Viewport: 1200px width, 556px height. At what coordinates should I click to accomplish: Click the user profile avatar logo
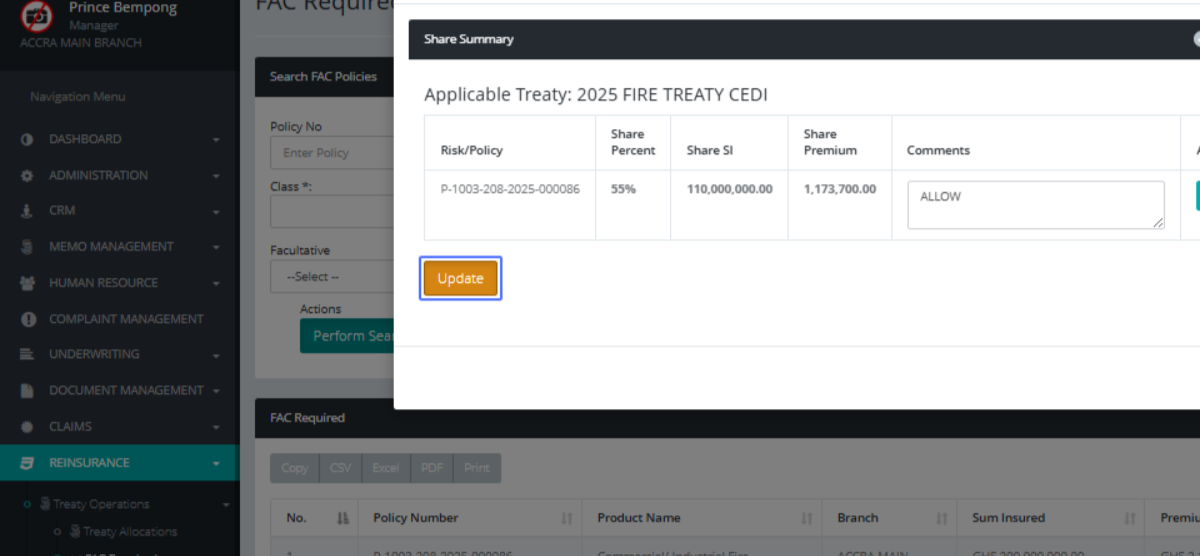click(x=37, y=15)
